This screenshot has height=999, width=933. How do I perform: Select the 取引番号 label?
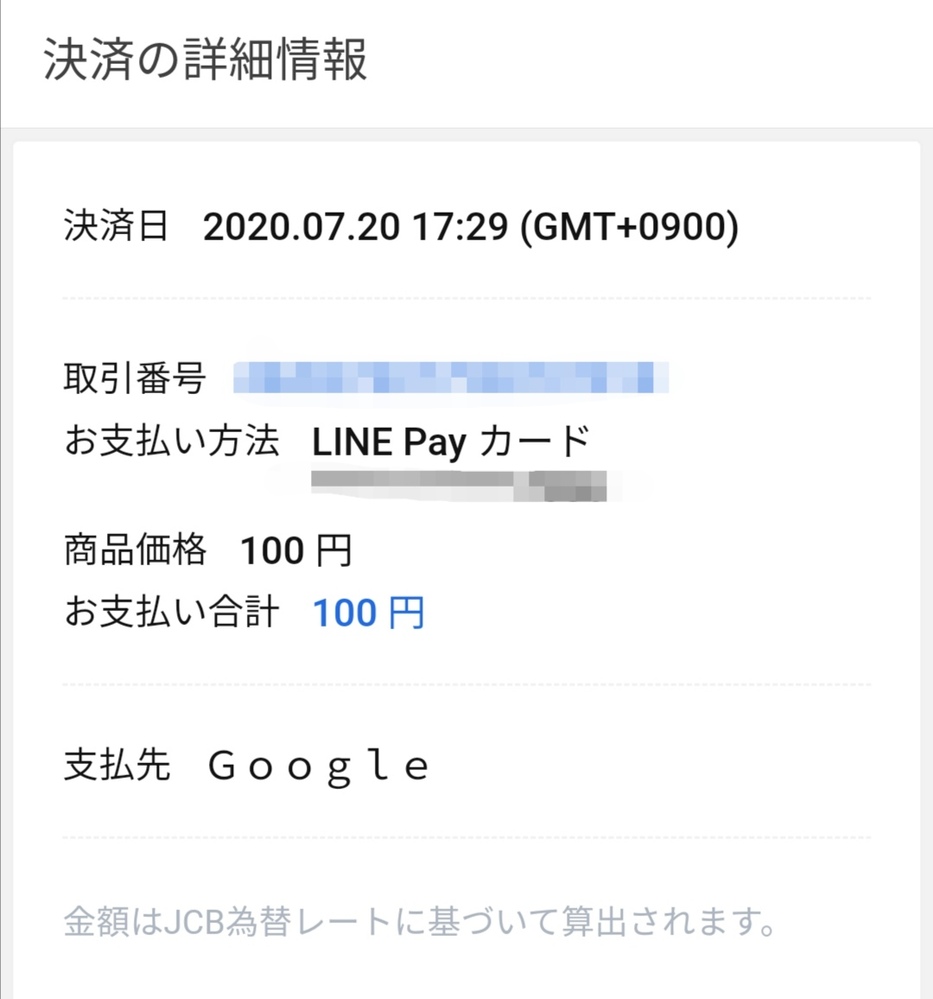point(134,378)
